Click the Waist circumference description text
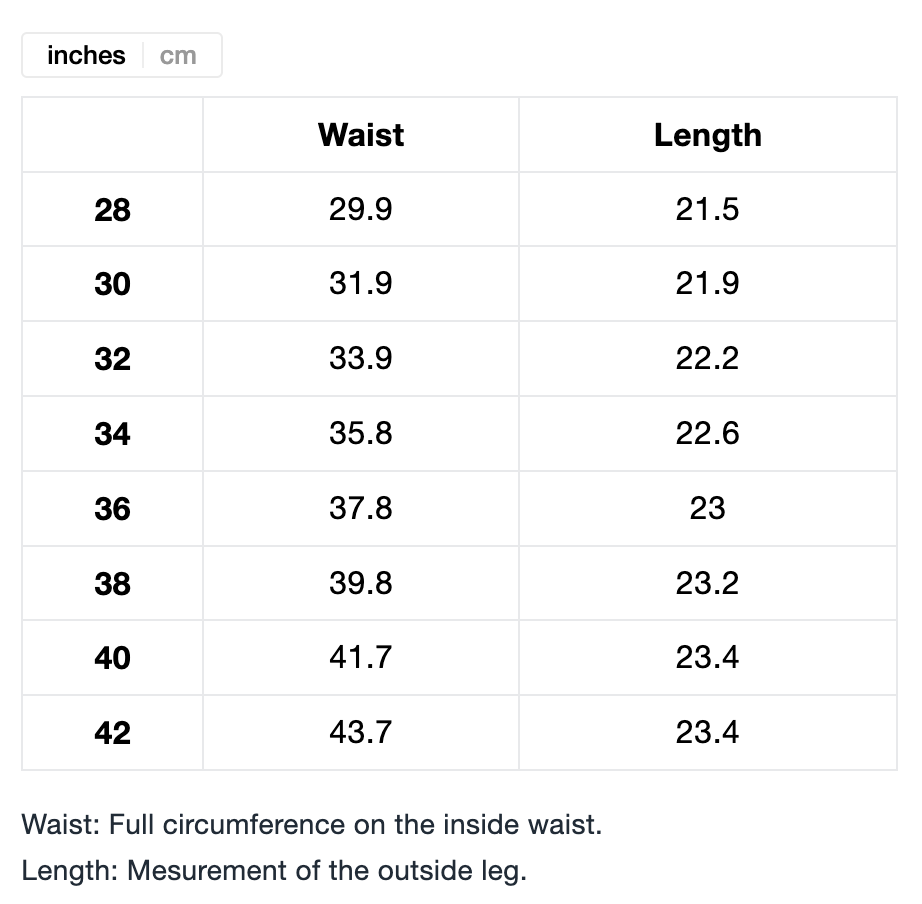Image resolution: width=922 pixels, height=904 pixels. tap(312, 826)
